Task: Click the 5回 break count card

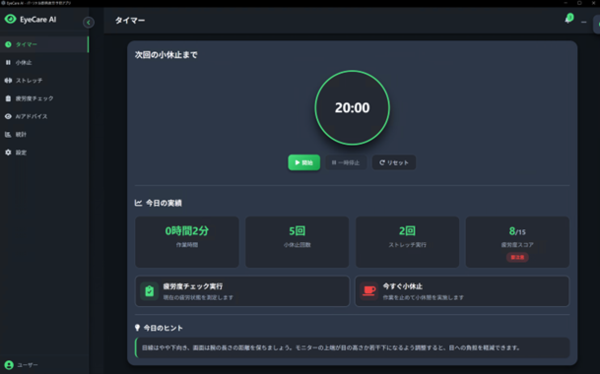Action: [x=297, y=242]
